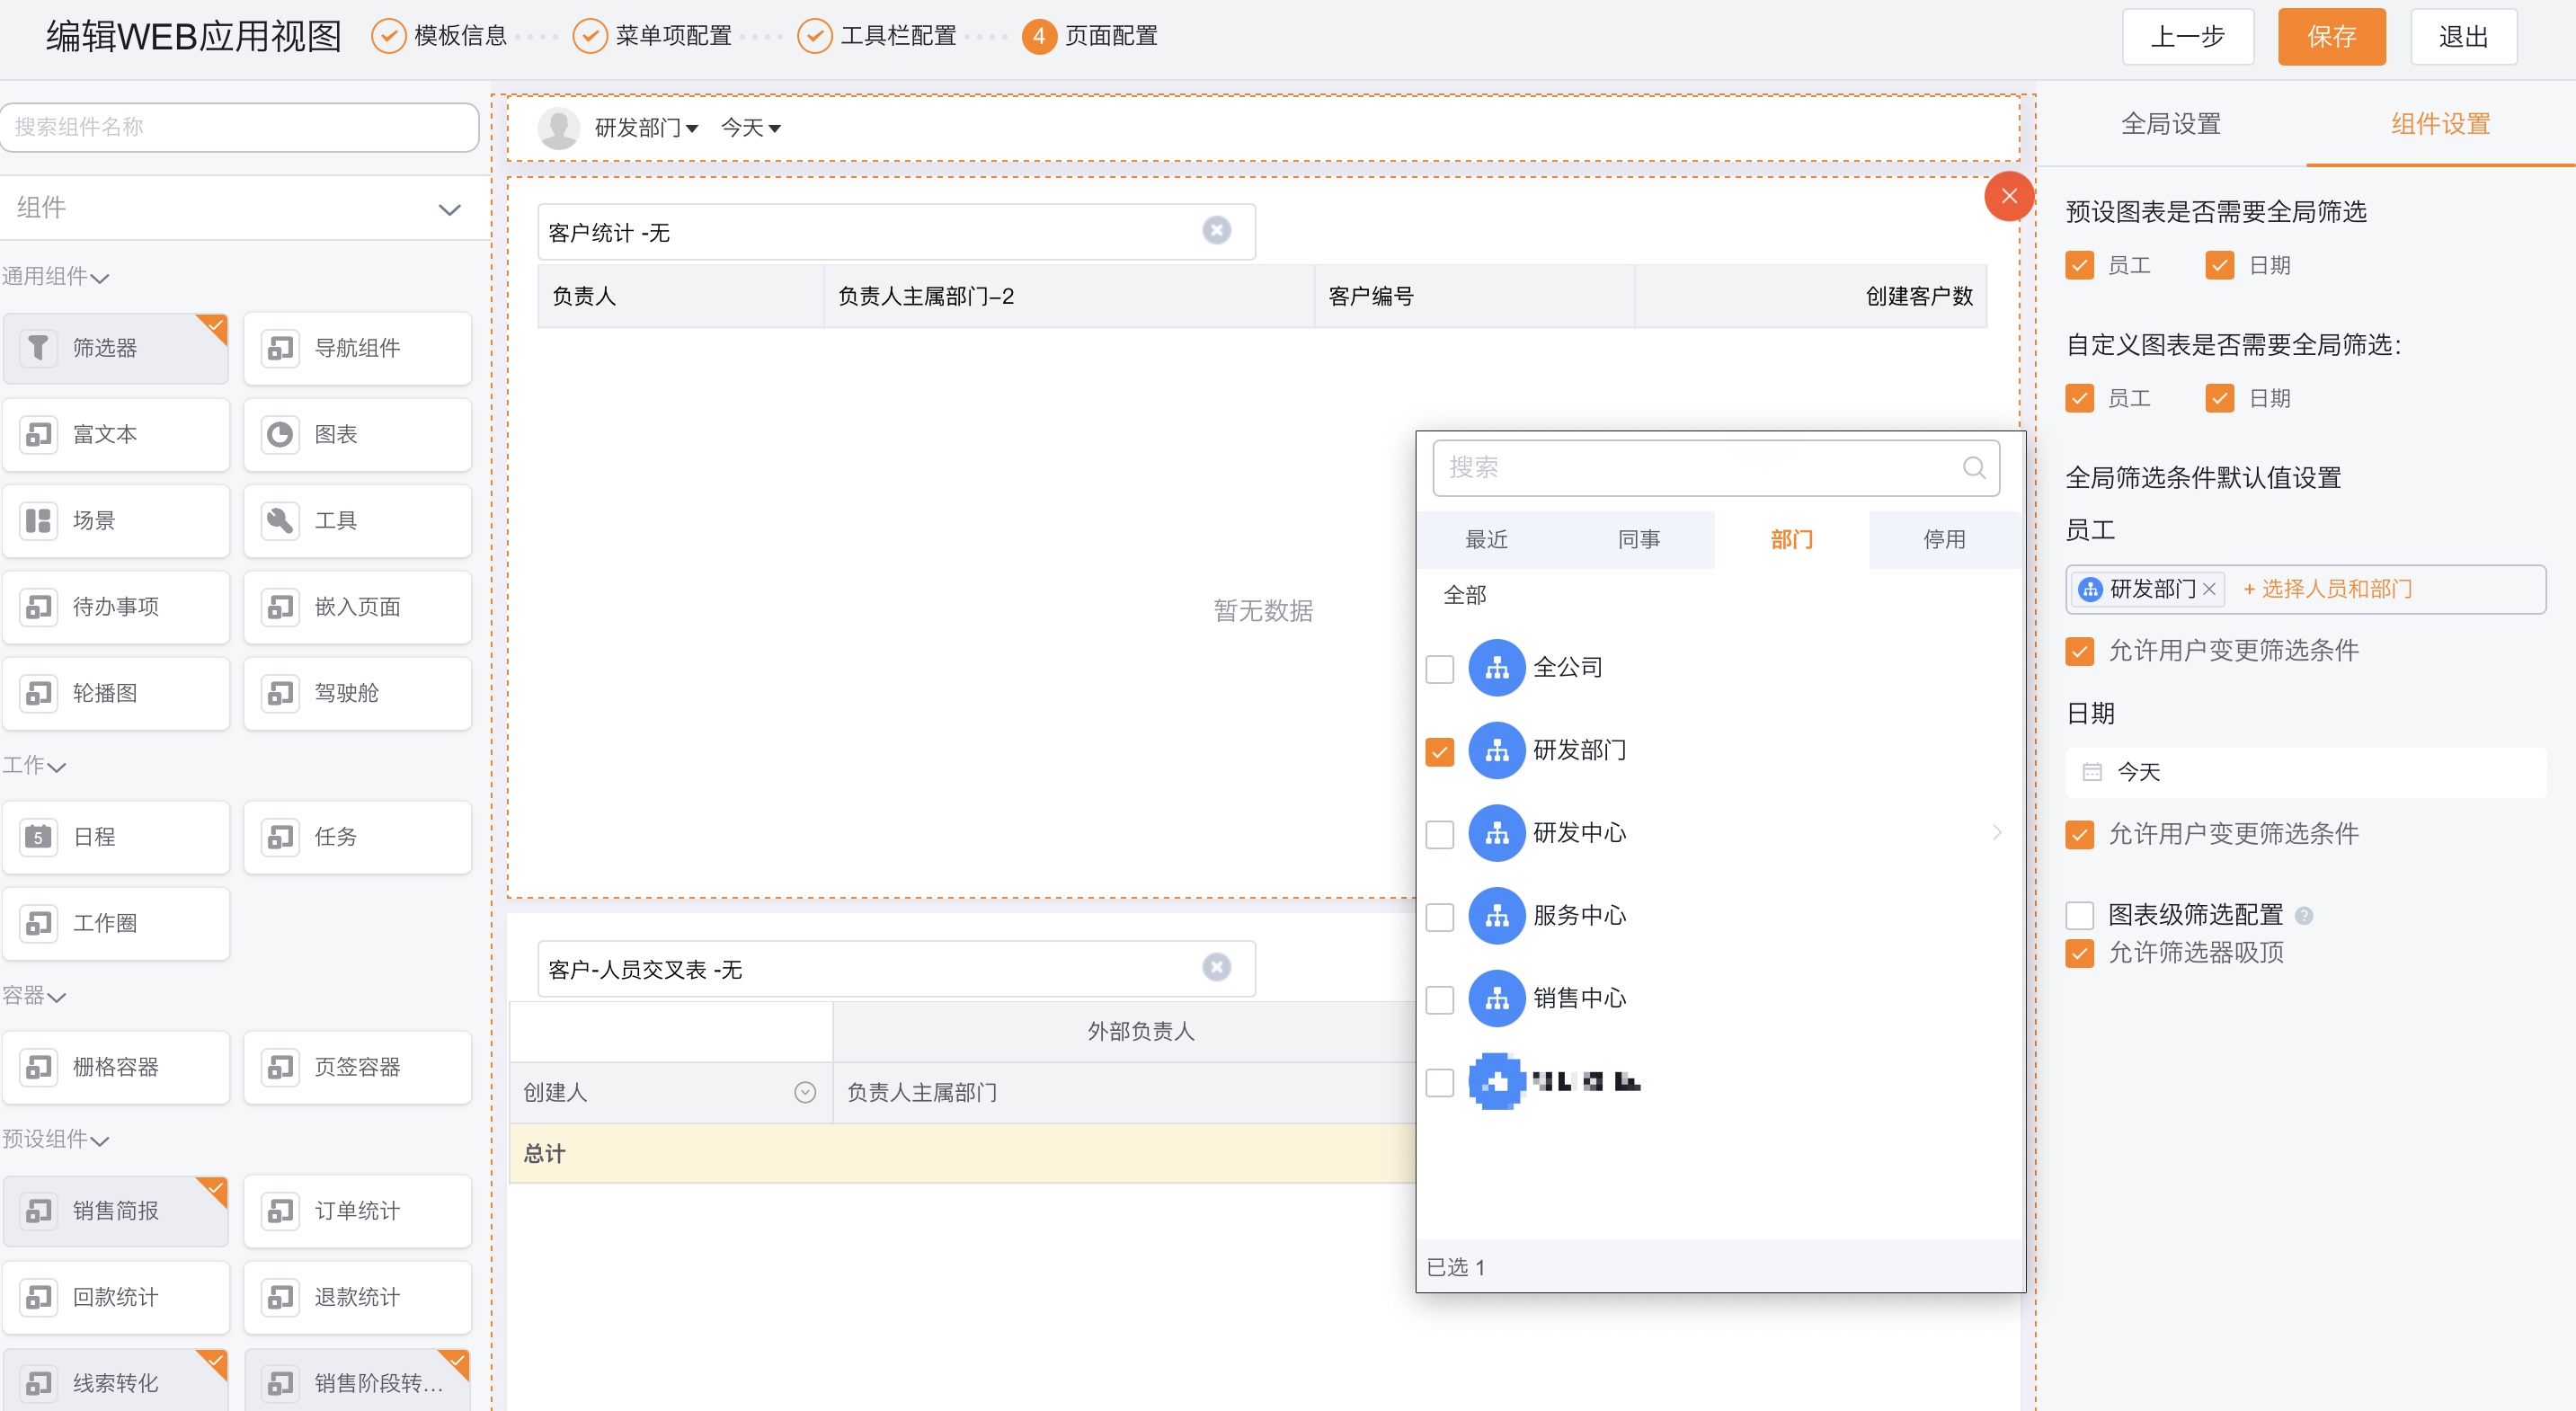Screen dimensions: 2576x1411
Task: Check the 全公司 department checkbox
Action: (x=1440, y=668)
